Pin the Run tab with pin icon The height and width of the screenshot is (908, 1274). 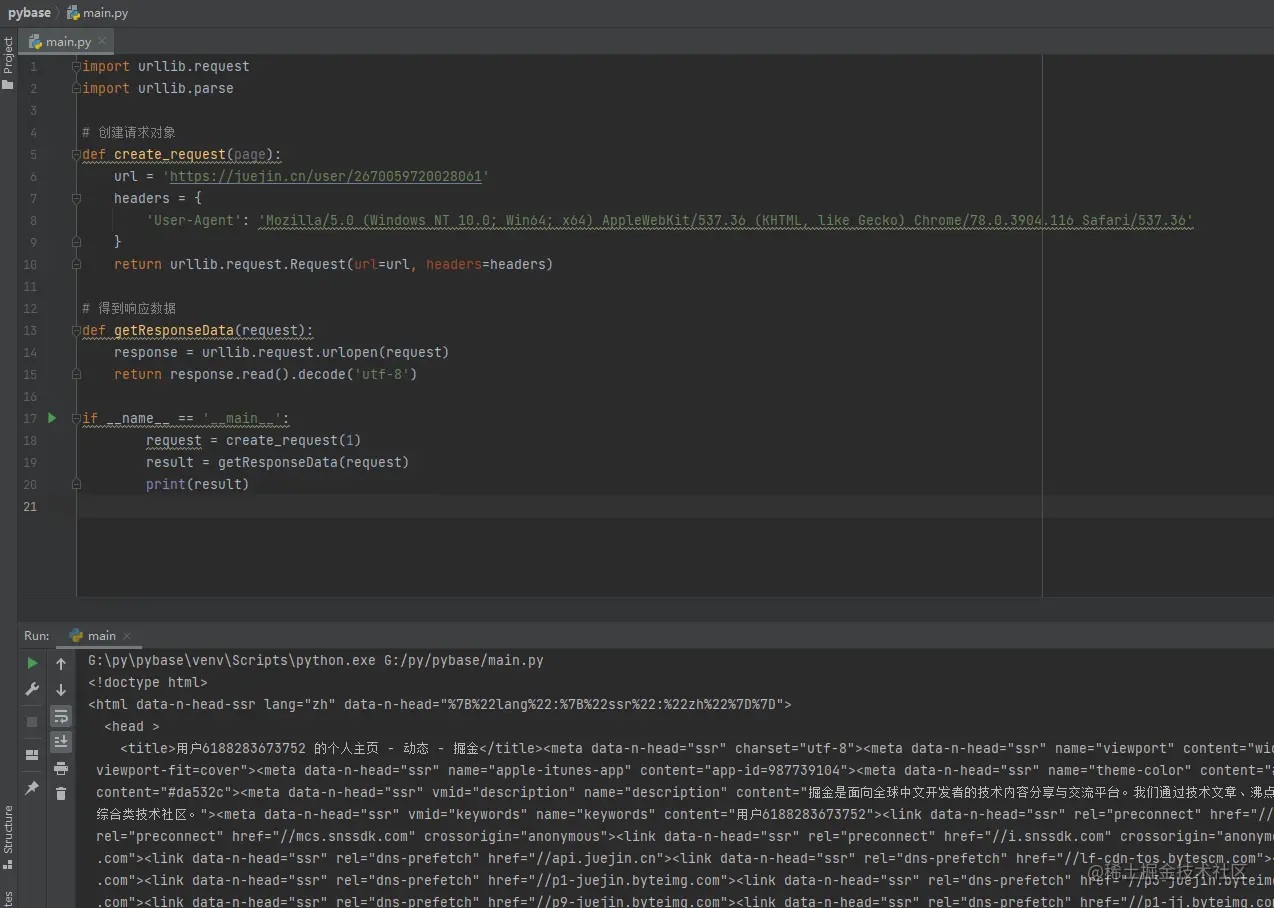pos(32,788)
